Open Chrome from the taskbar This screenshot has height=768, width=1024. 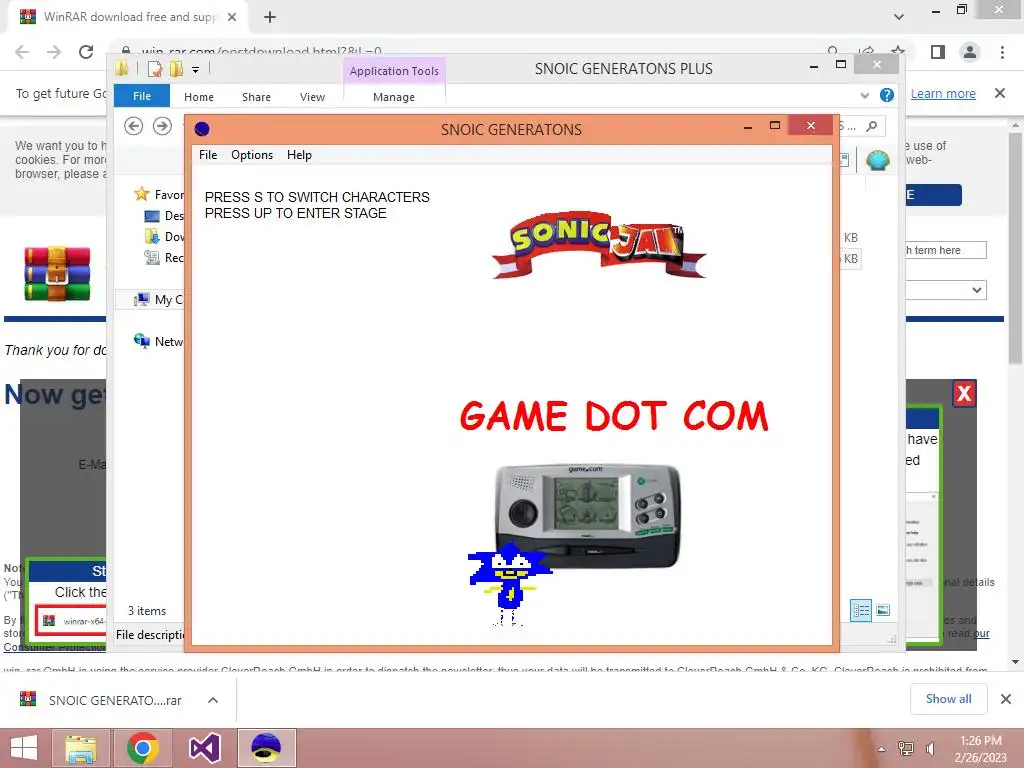(x=143, y=748)
